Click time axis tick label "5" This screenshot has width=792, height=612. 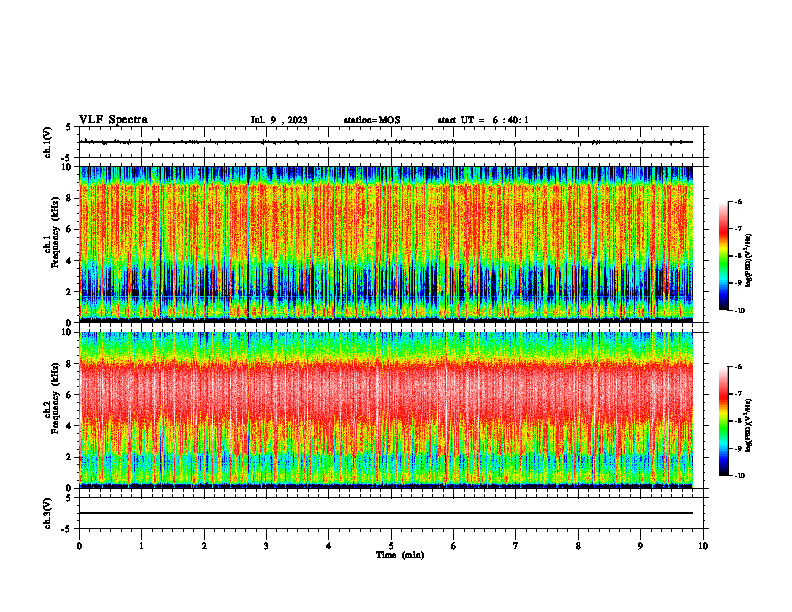tap(391, 546)
